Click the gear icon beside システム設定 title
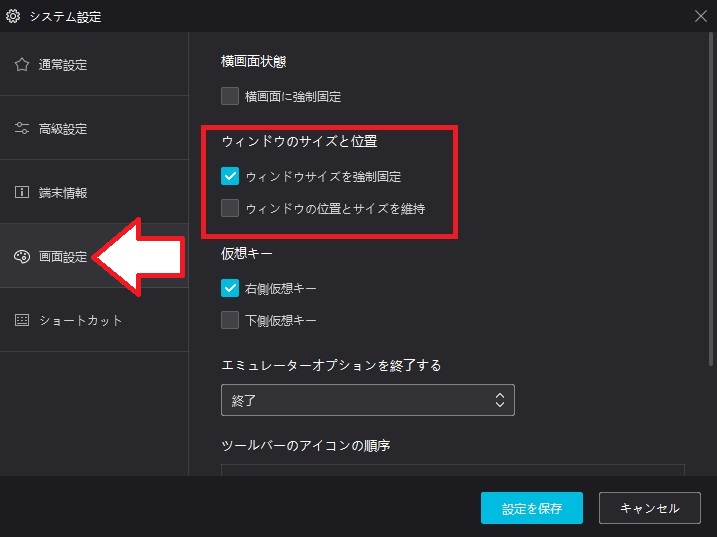The width and height of the screenshot is (717, 537). 13,16
